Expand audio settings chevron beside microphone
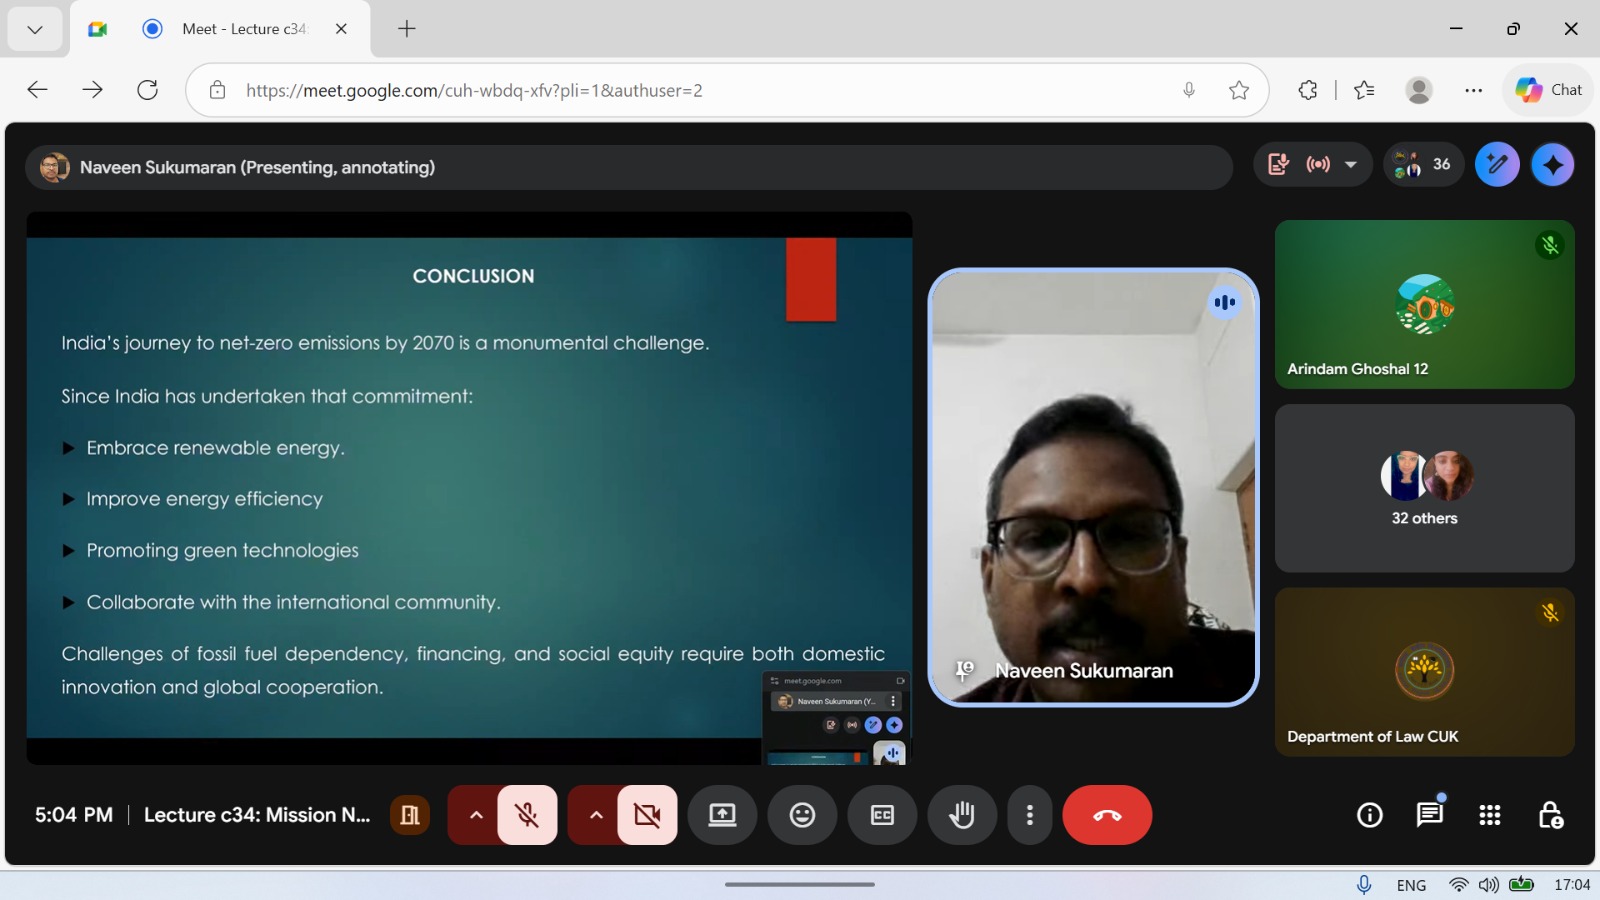 [x=476, y=815]
